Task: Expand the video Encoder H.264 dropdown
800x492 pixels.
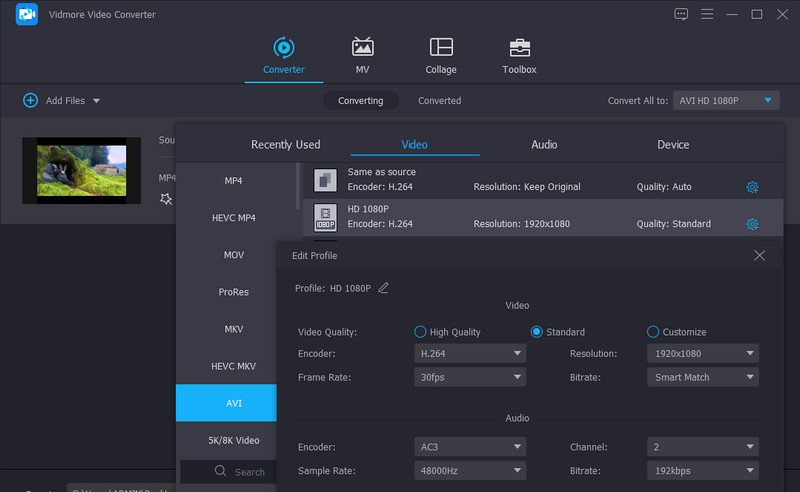Action: click(470, 353)
